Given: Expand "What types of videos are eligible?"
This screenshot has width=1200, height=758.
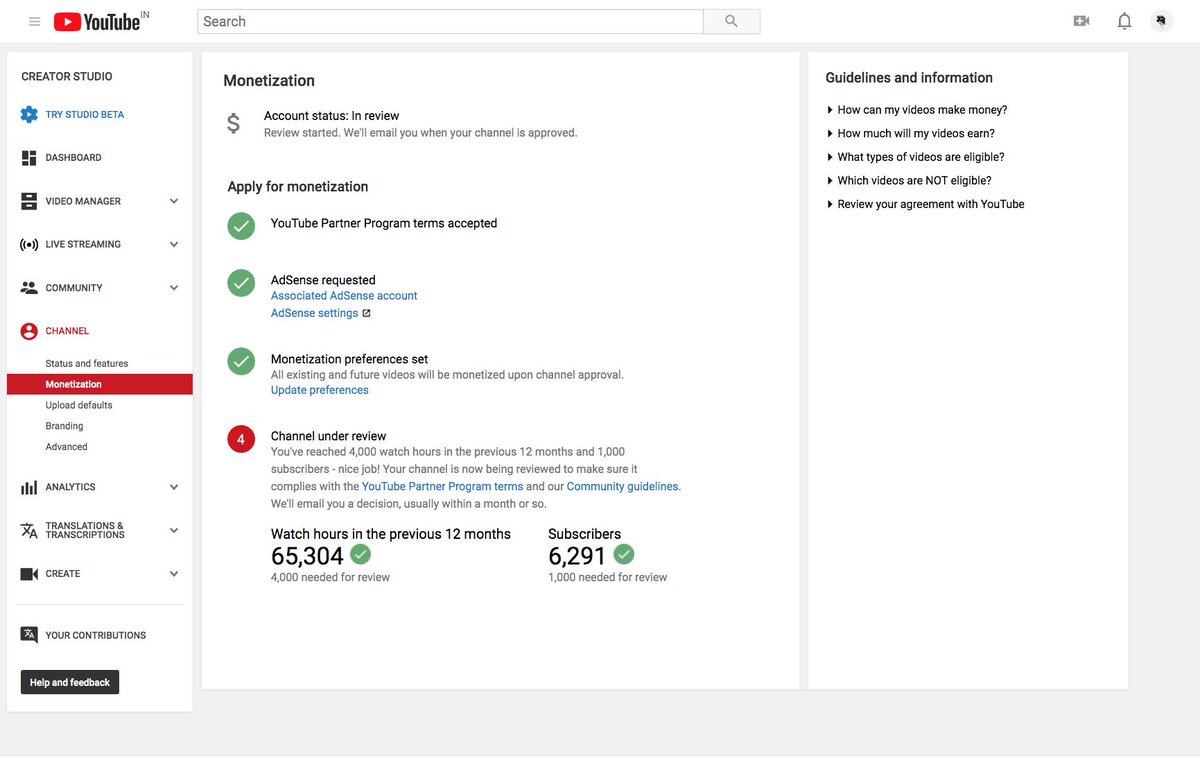Looking at the screenshot, I should pos(915,157).
